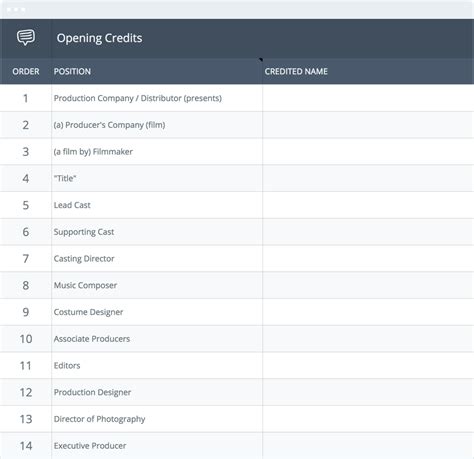Select the Opening Credits title
Image resolution: width=474 pixels, height=459 pixels.
pos(99,38)
